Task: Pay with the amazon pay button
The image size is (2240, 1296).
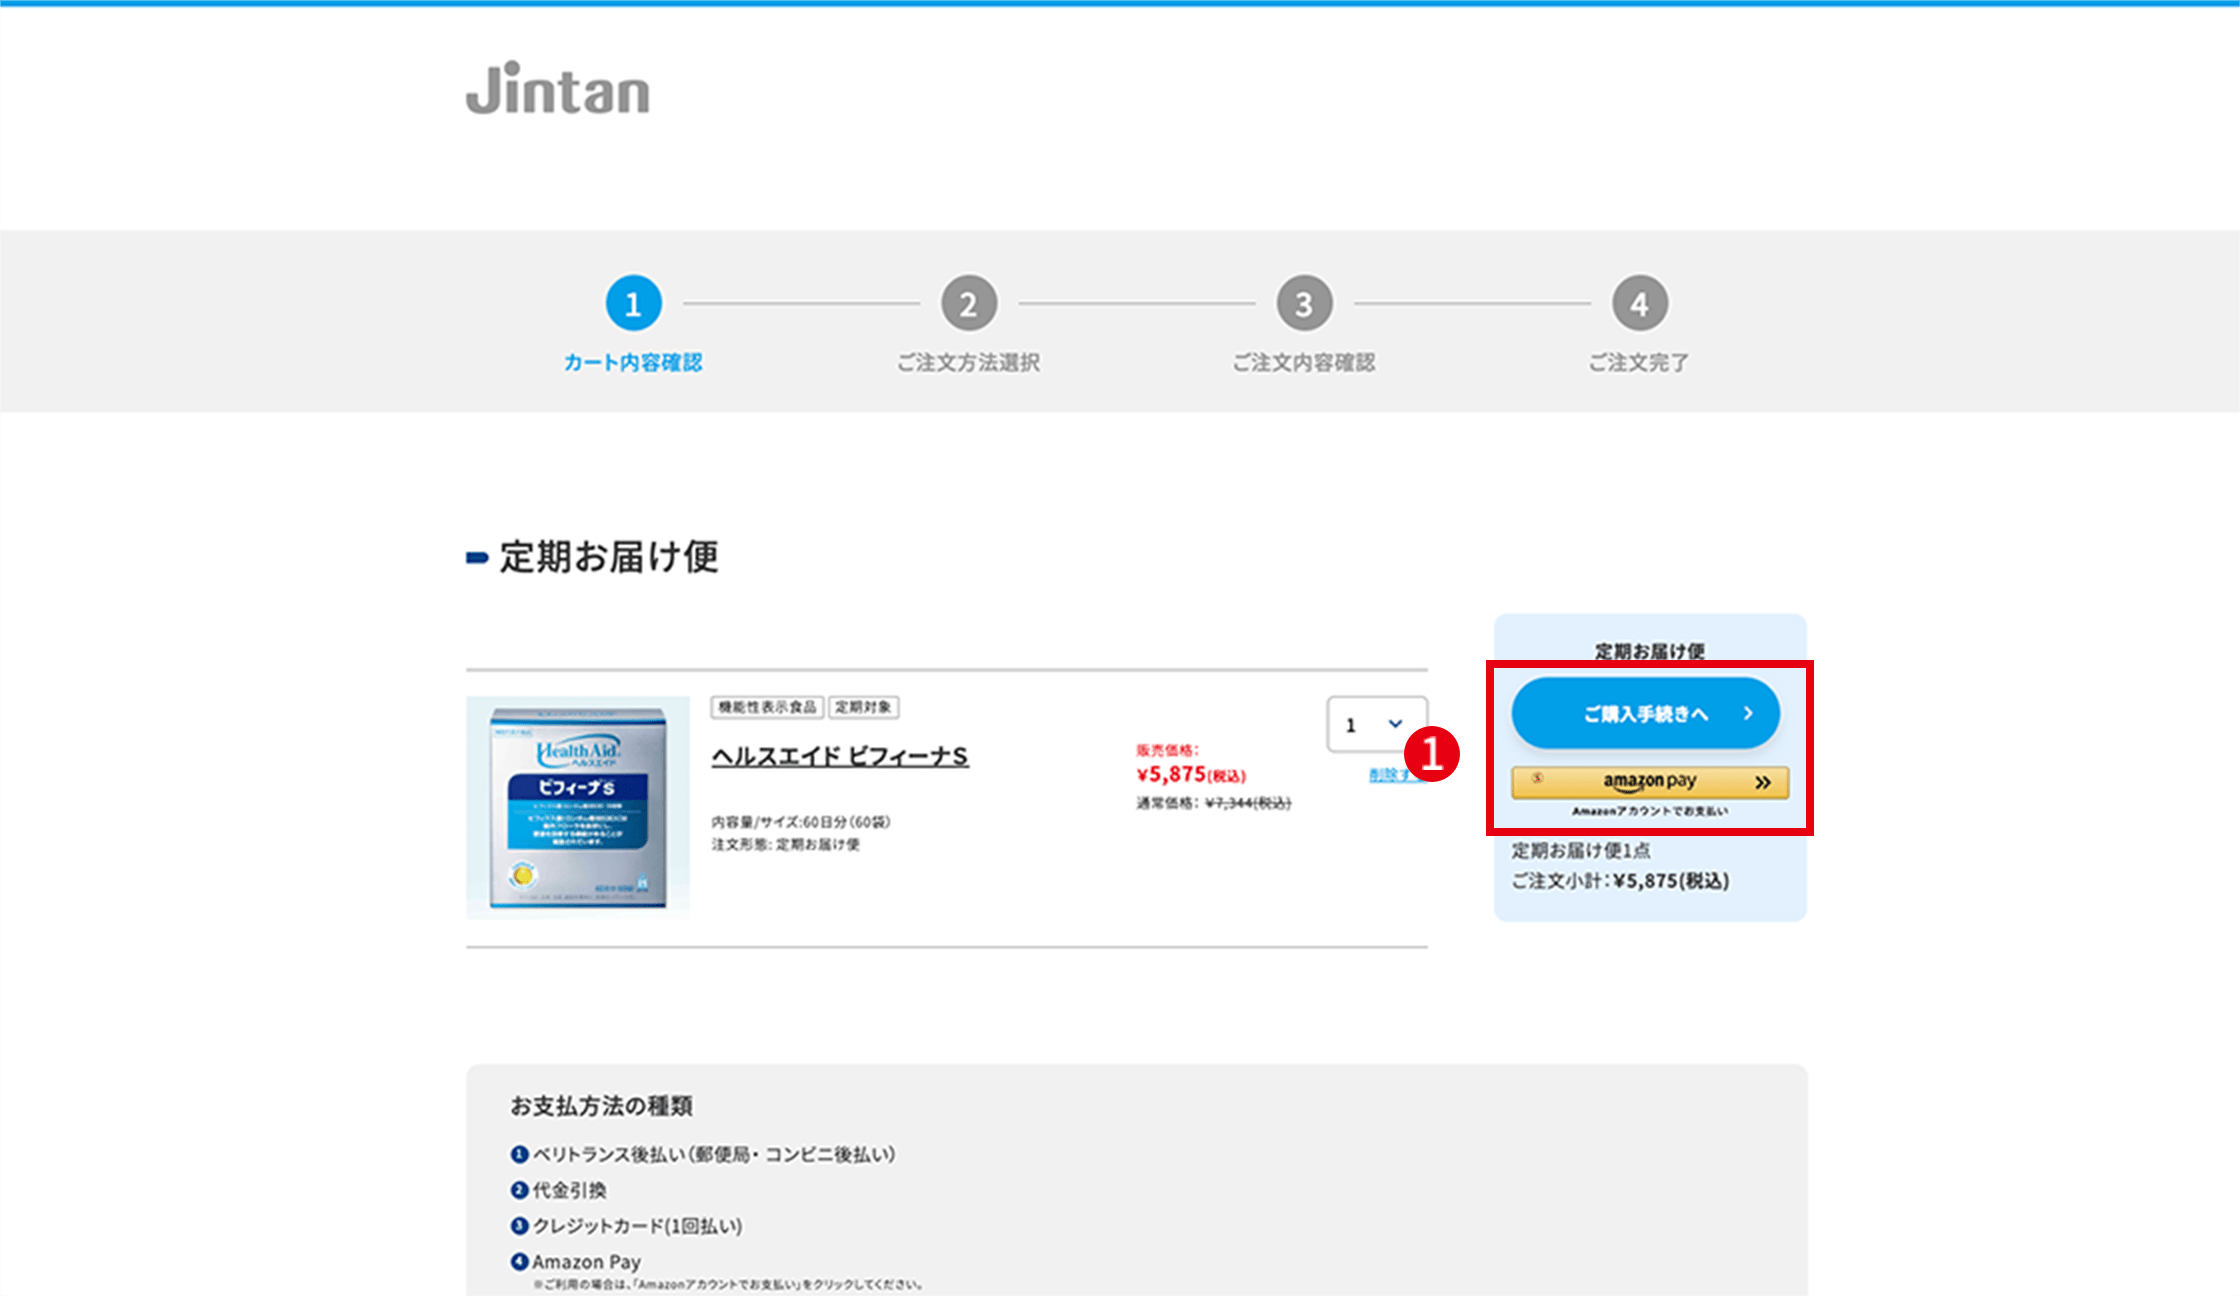Action: [1650, 782]
